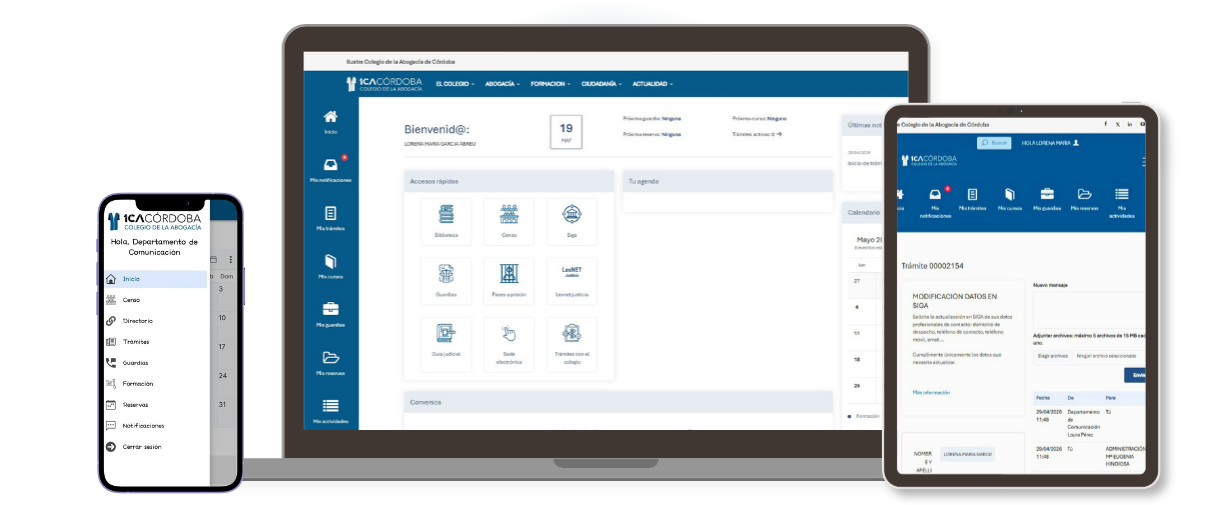Image resolution: width=1212 pixels, height=505 pixels.
Task: Open Mis cursos icon on the tablet
Action: click(1010, 194)
